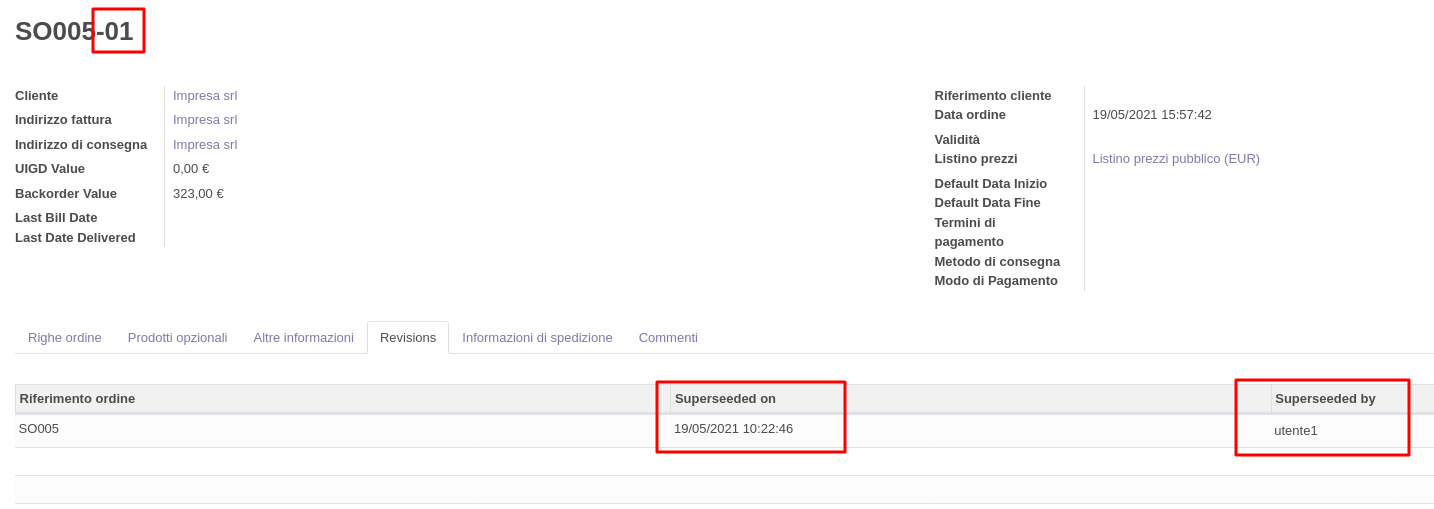Viewport: 1434px width, 509px height.
Task: Open the Commenti tab
Action: (x=668, y=337)
